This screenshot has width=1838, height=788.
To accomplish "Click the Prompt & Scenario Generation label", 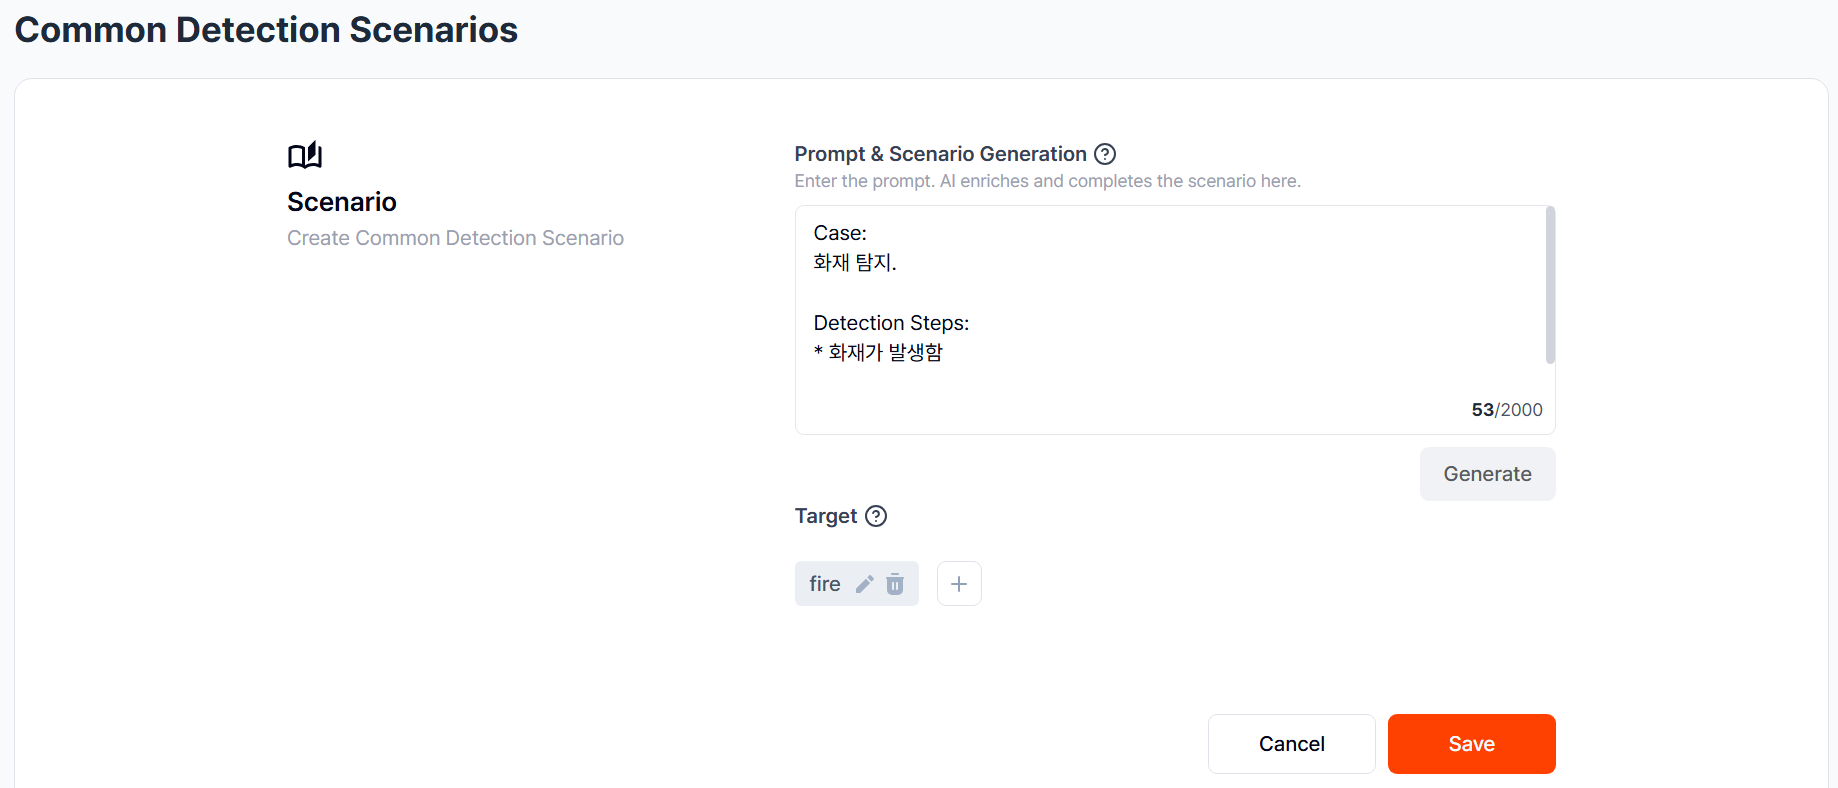I will (940, 154).
